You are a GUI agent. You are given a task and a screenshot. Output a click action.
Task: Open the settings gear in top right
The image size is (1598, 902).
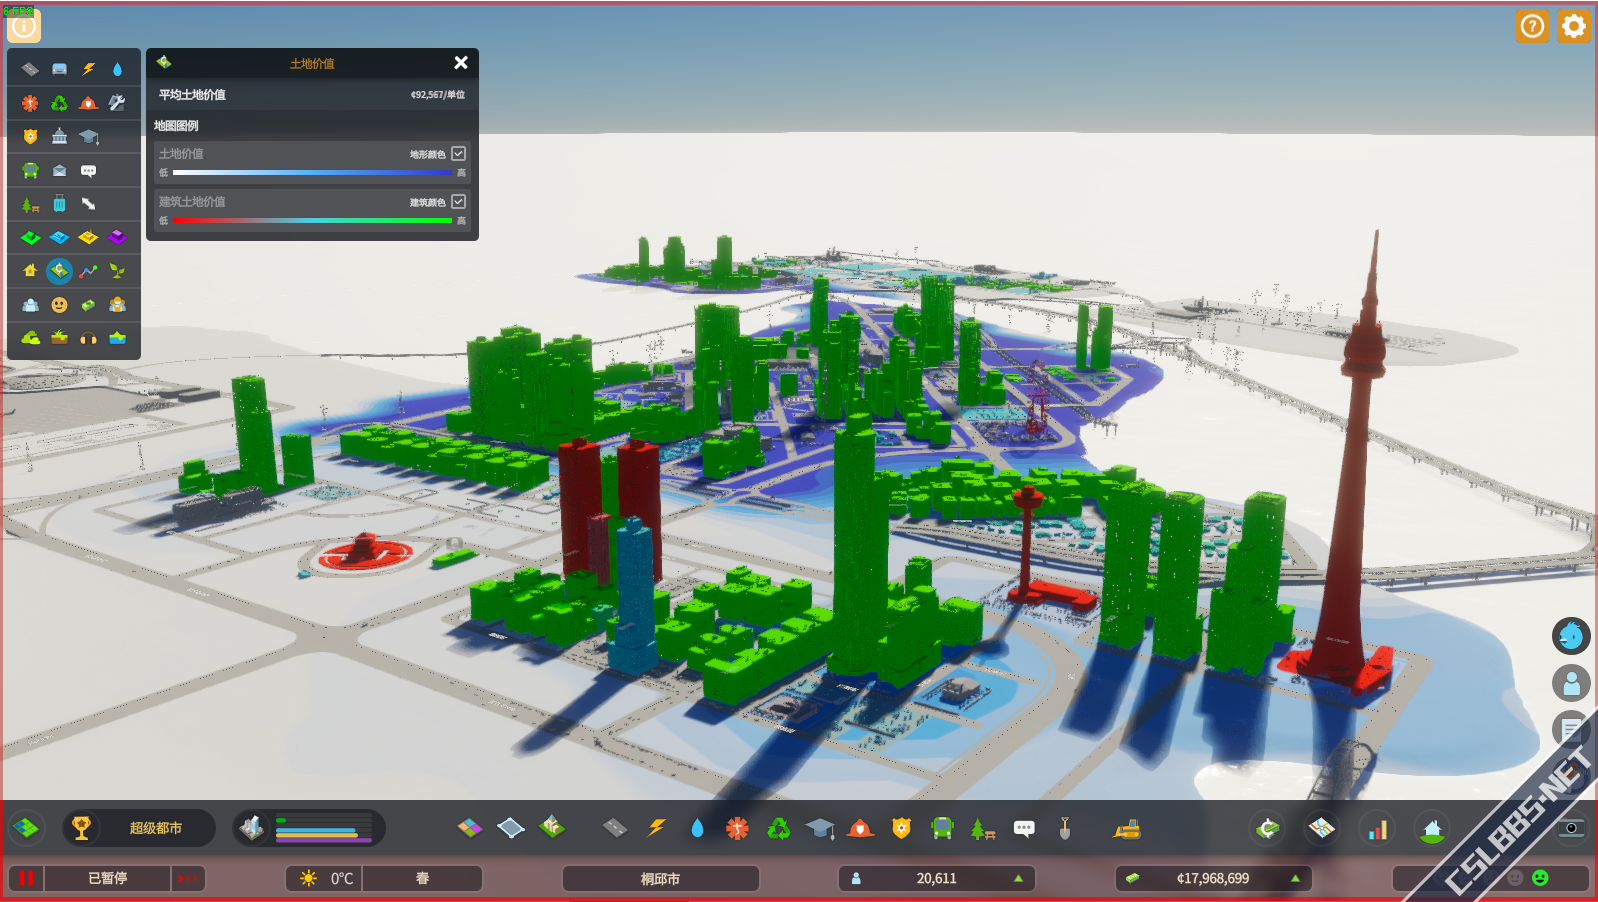[x=1573, y=26]
